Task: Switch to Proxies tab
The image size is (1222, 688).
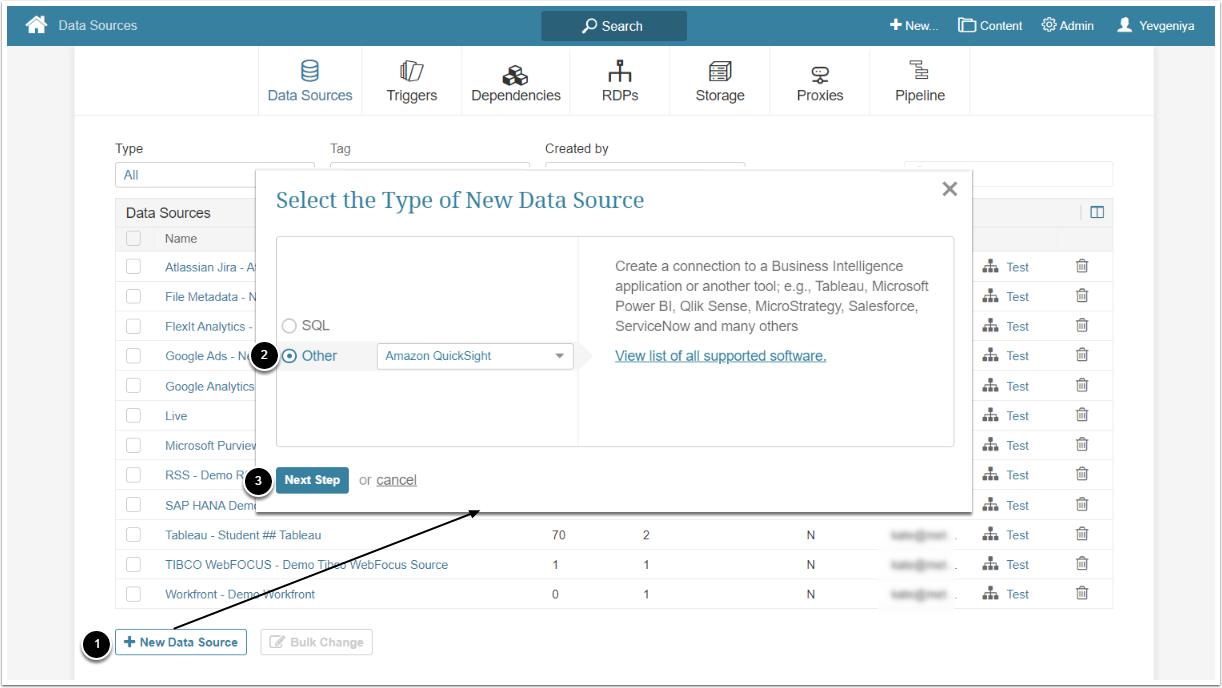Action: point(820,82)
